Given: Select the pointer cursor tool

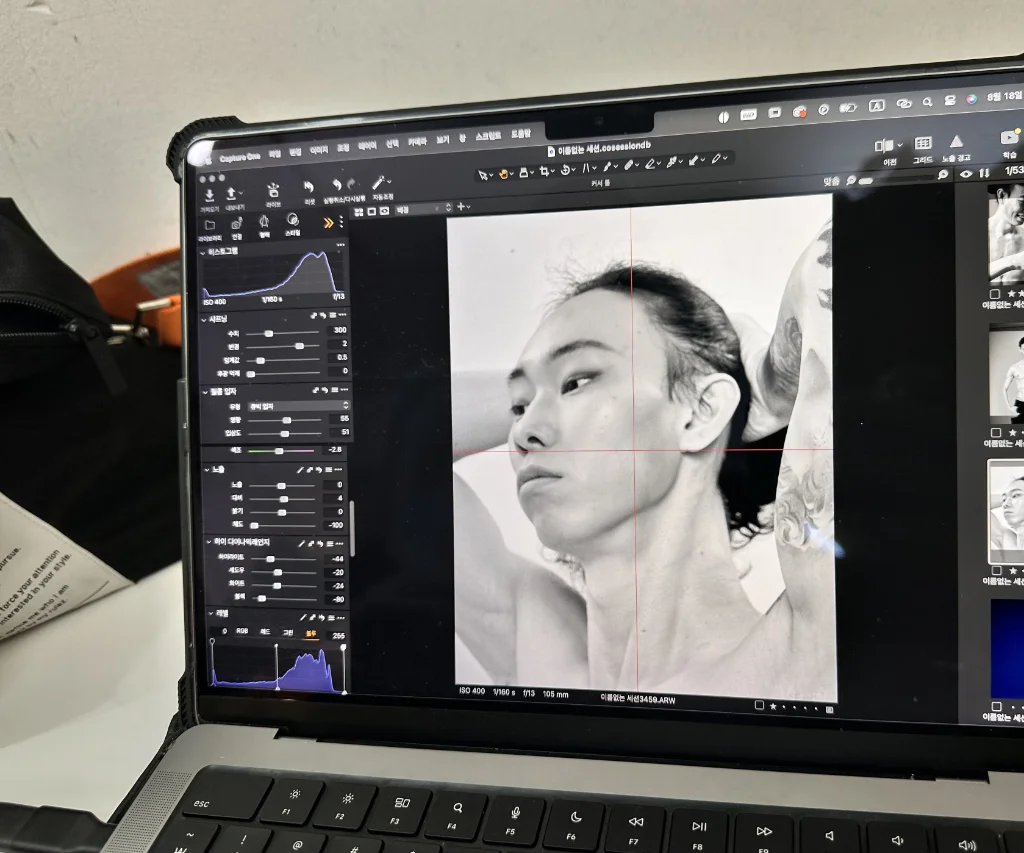Looking at the screenshot, I should pos(483,175).
